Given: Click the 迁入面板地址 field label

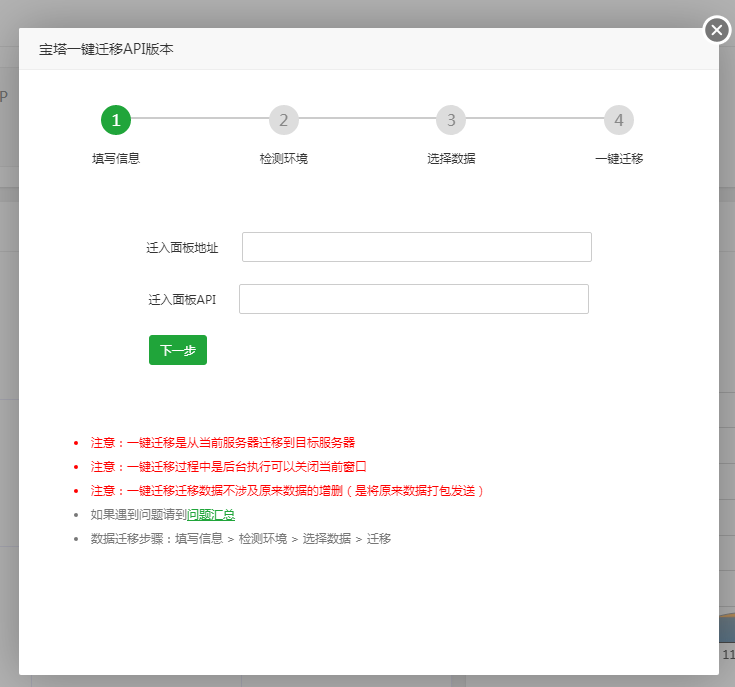Looking at the screenshot, I should [182, 247].
